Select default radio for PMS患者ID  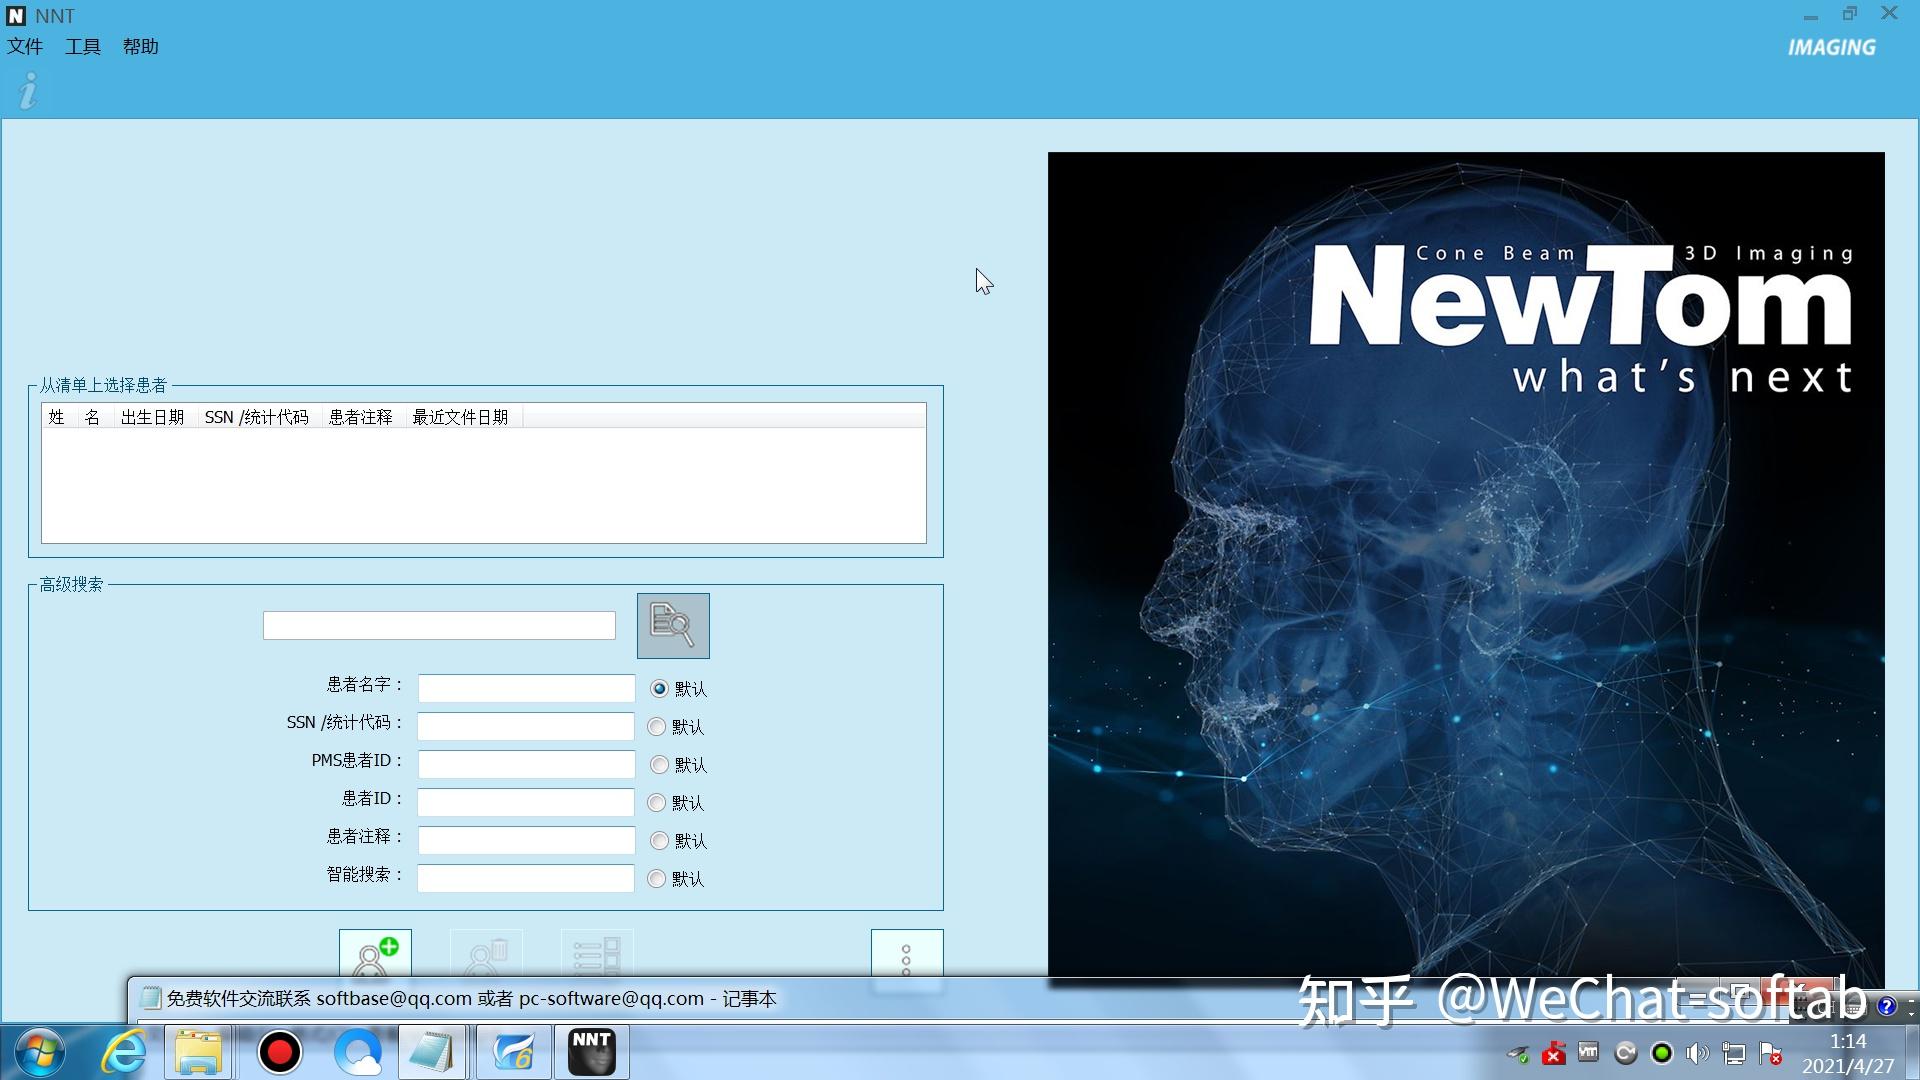pos(659,765)
